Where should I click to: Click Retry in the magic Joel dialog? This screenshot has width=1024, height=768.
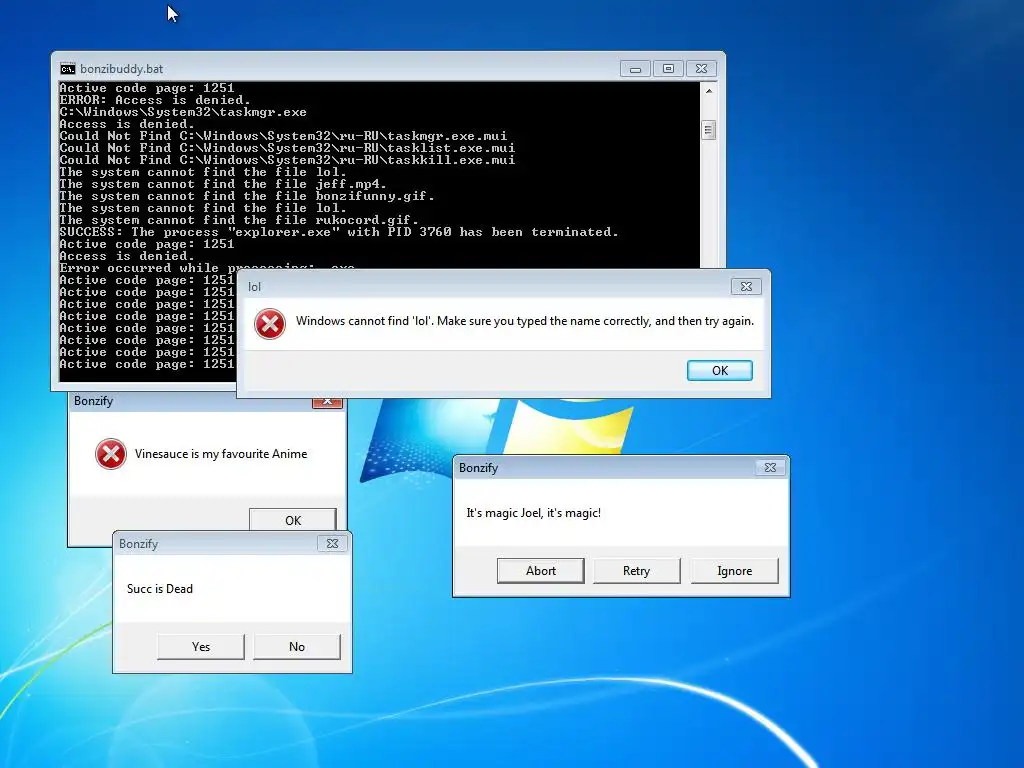point(636,571)
